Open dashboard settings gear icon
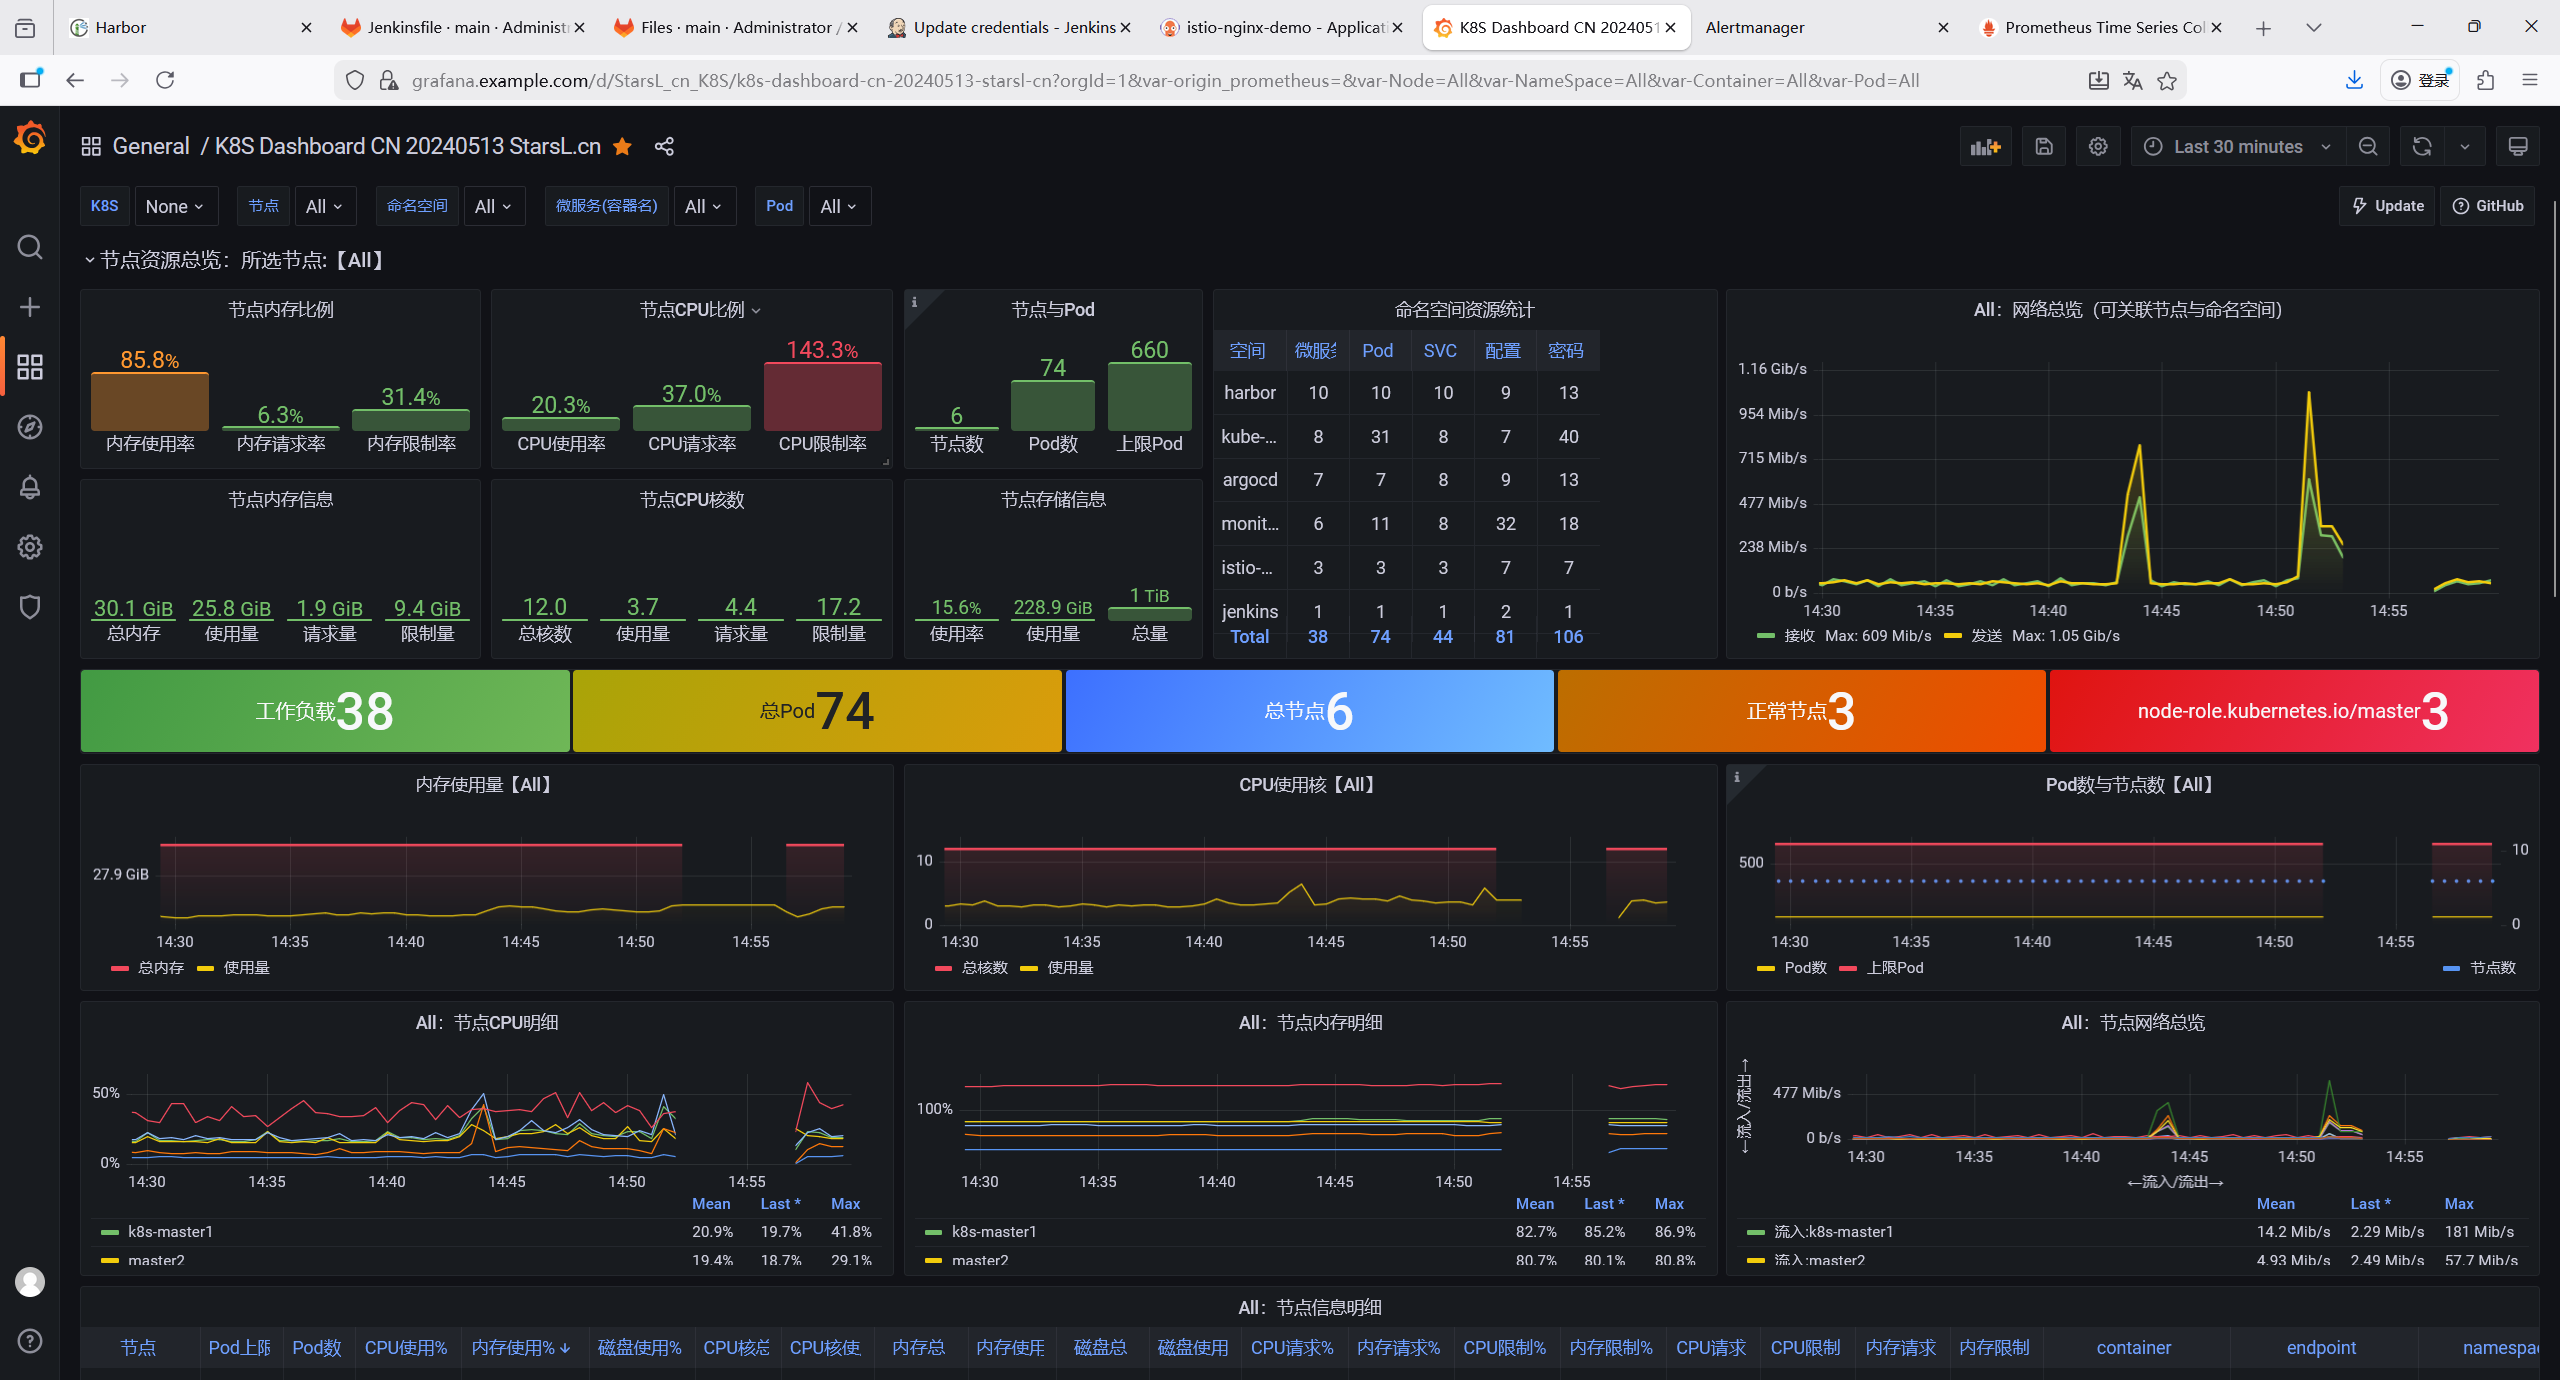The width and height of the screenshot is (2560, 1380). point(2098,147)
